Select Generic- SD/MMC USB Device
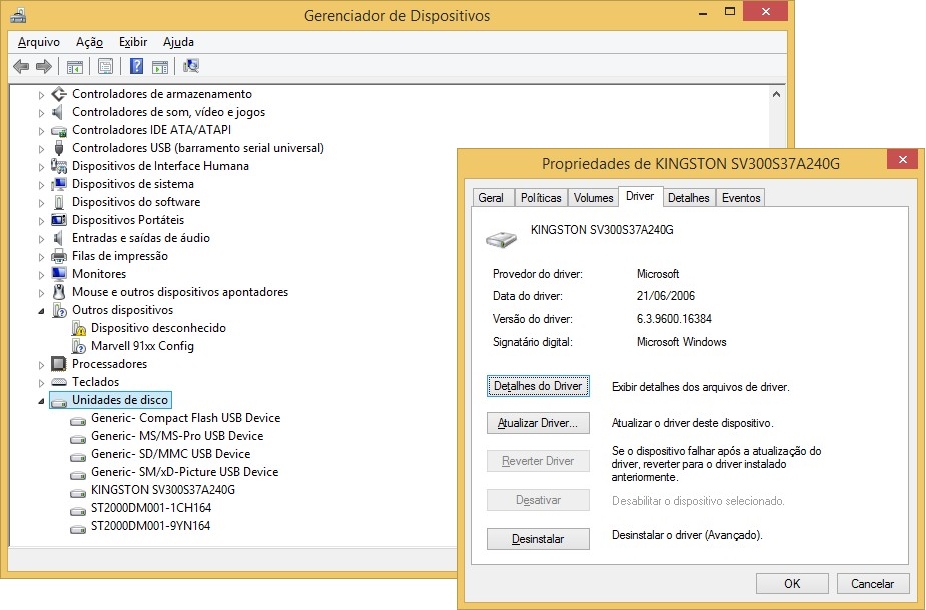Viewport: 926px width, 610px height. 170,454
